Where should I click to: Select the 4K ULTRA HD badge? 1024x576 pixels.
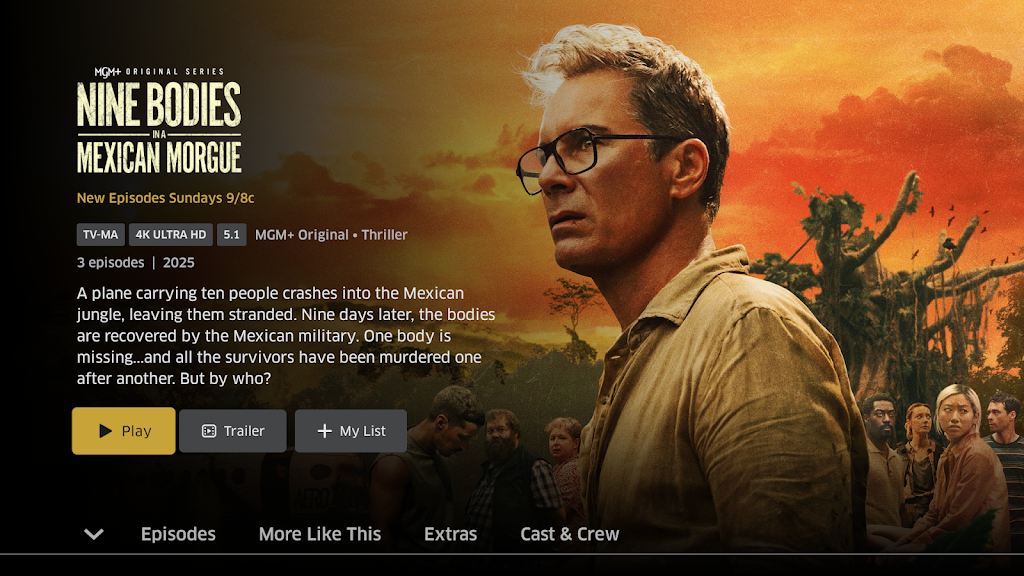point(170,234)
